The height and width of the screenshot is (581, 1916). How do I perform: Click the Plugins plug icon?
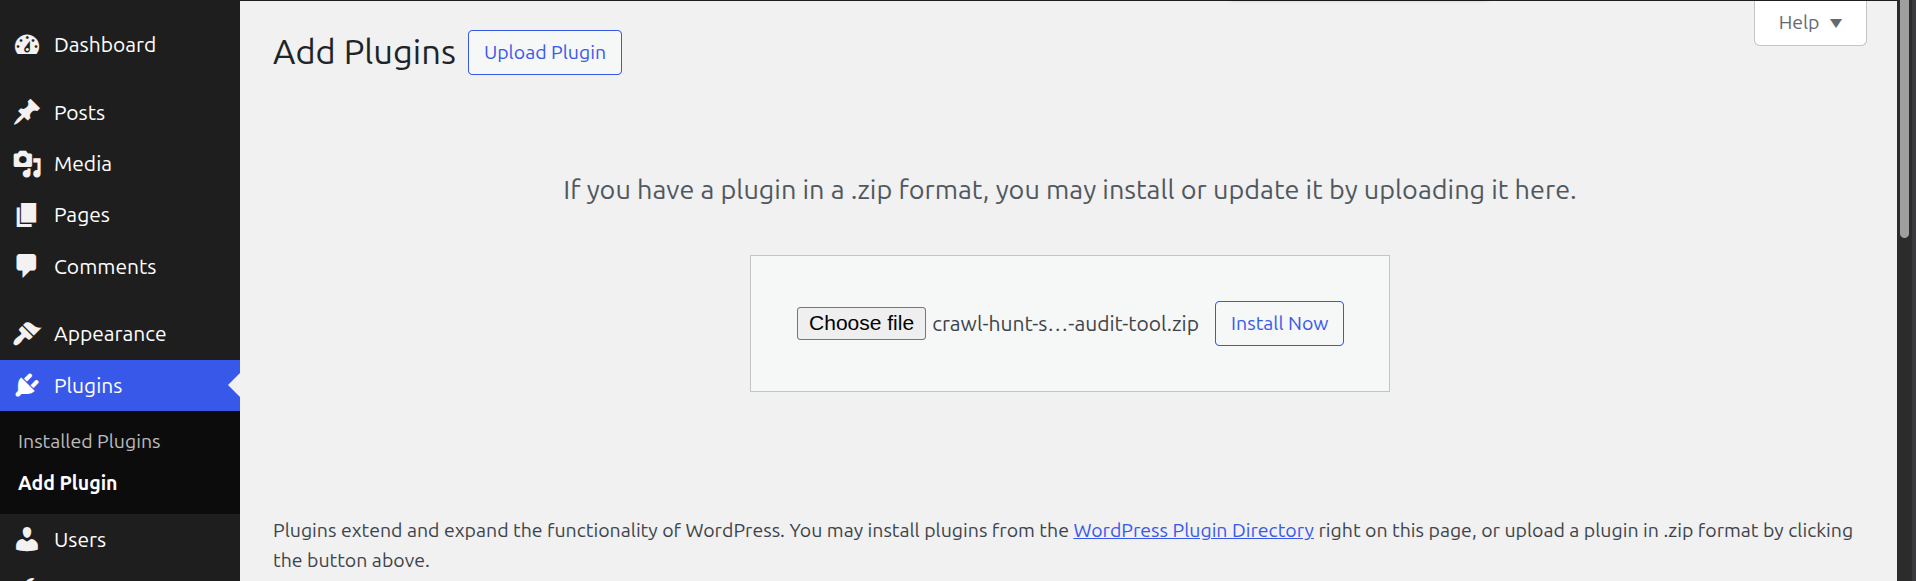[x=27, y=386]
